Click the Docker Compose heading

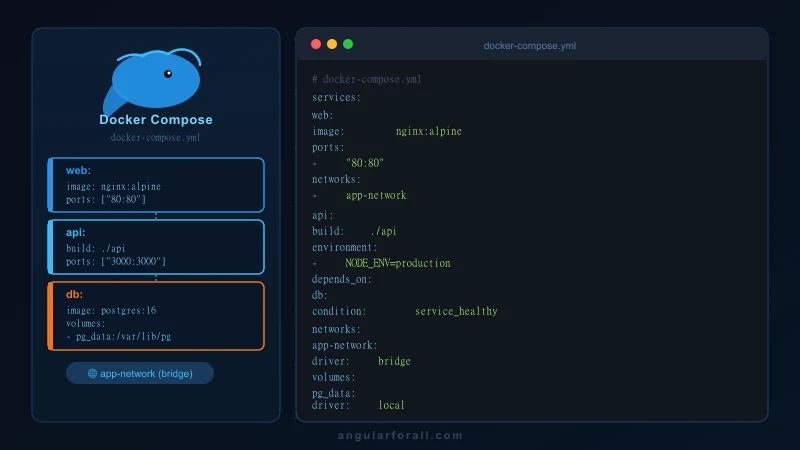coord(156,119)
